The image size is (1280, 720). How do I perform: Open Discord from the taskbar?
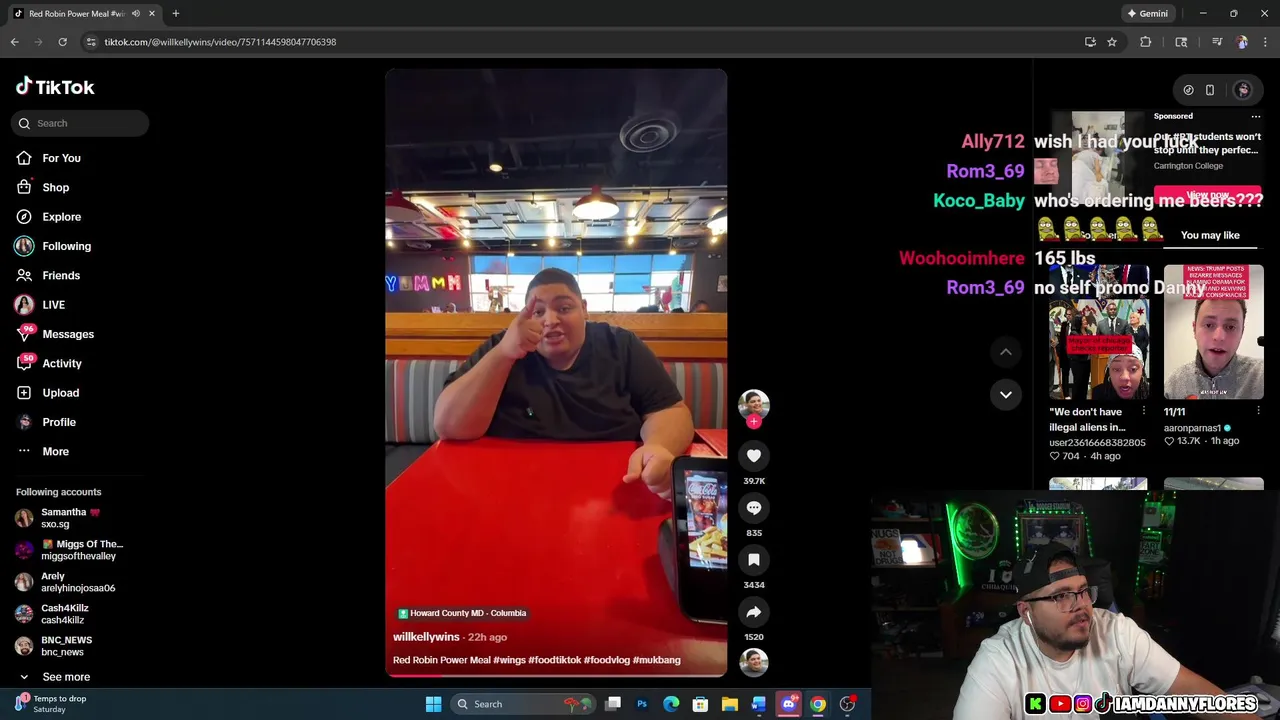788,704
